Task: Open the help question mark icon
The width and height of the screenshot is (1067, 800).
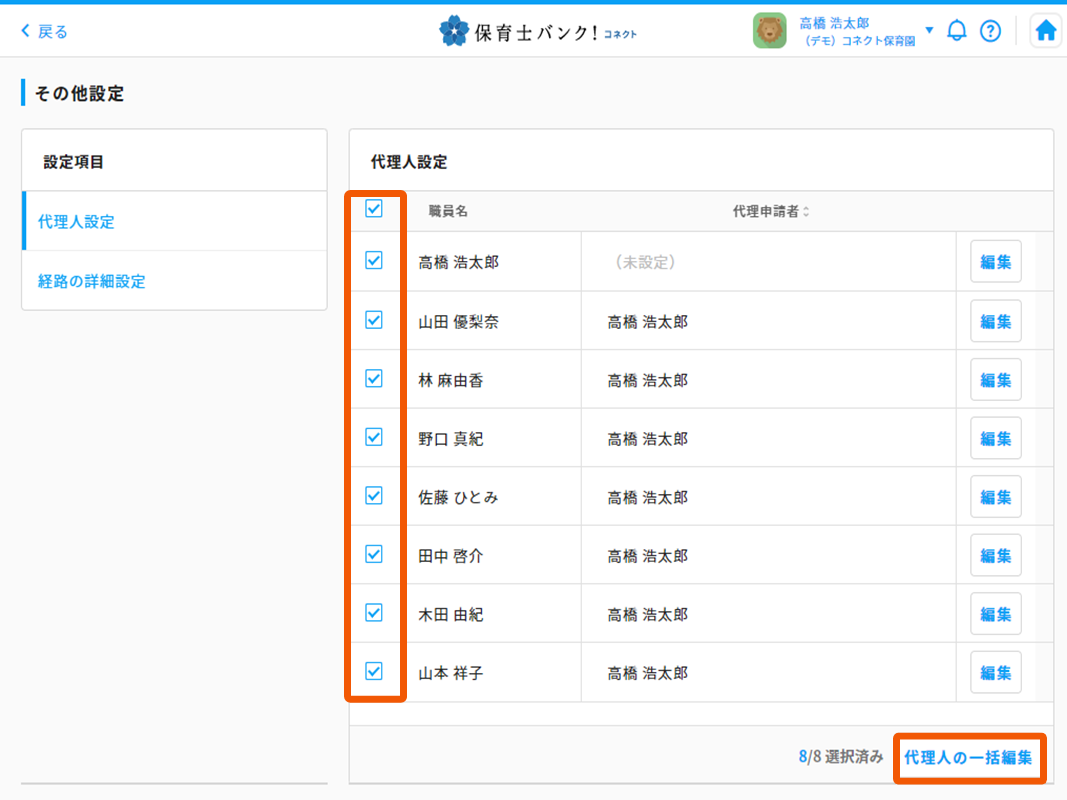Action: (990, 31)
